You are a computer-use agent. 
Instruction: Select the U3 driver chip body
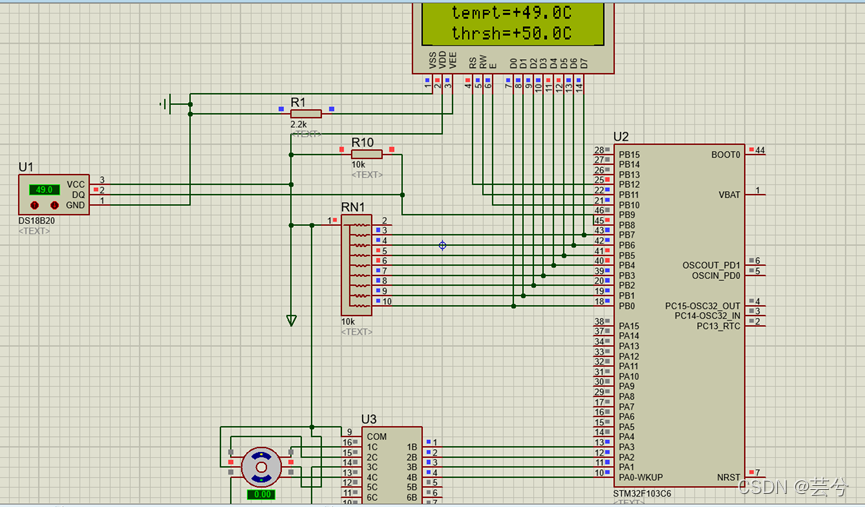[x=392, y=466]
